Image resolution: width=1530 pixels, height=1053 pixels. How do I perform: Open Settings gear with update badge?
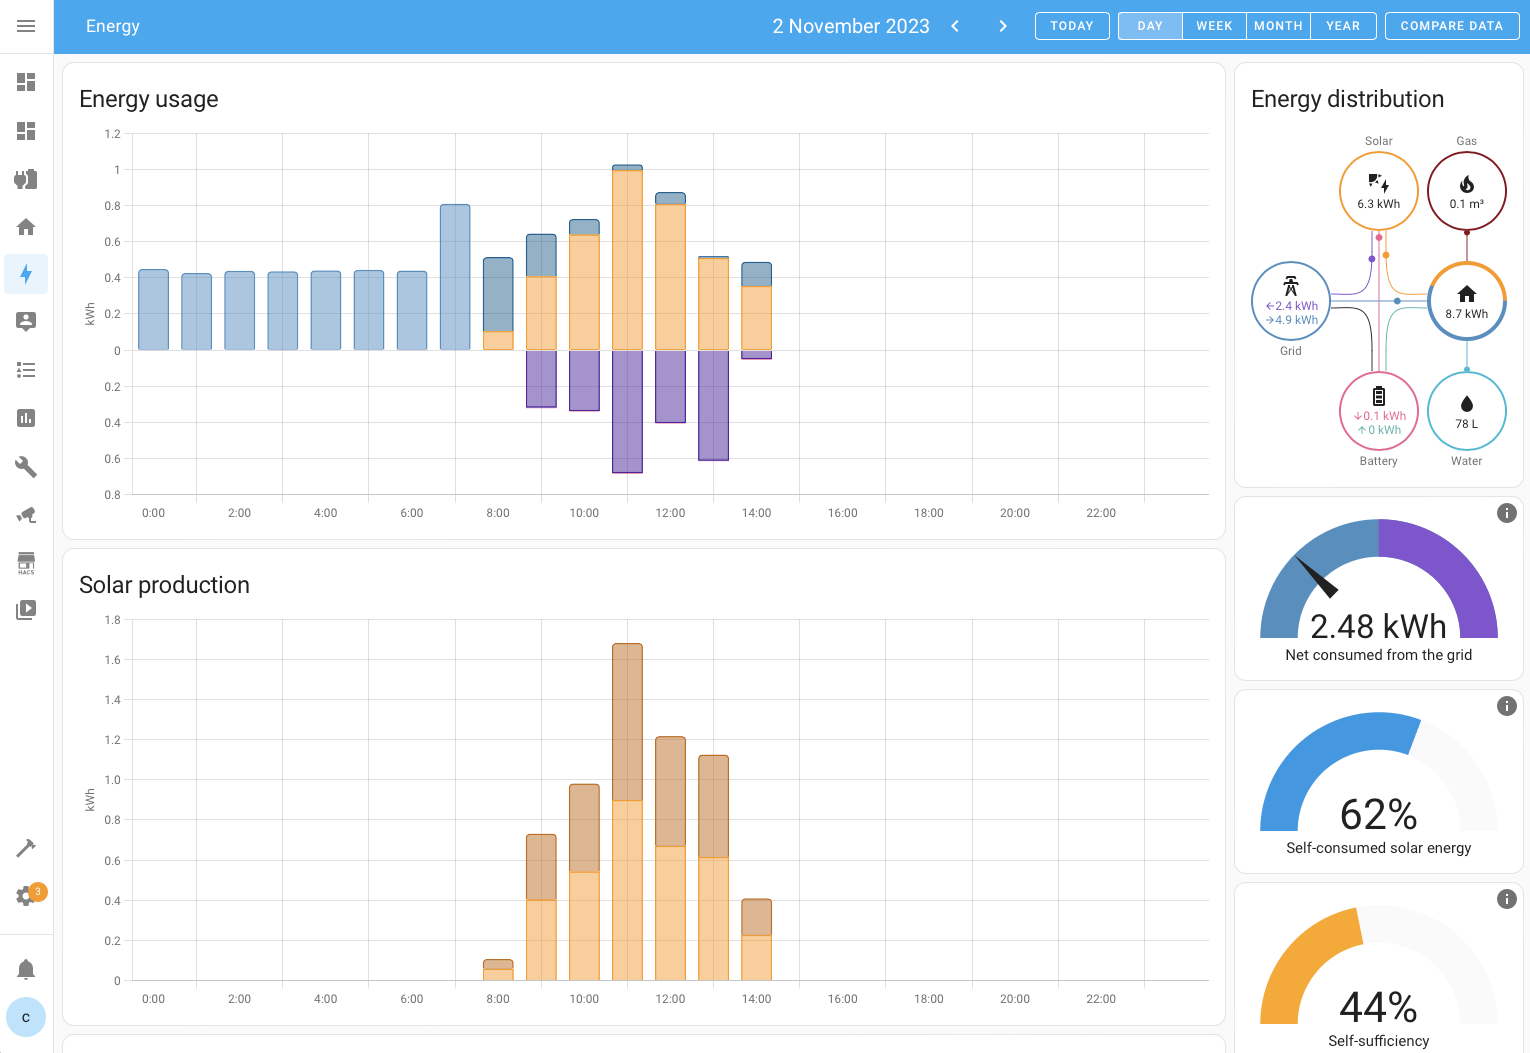pos(26,896)
